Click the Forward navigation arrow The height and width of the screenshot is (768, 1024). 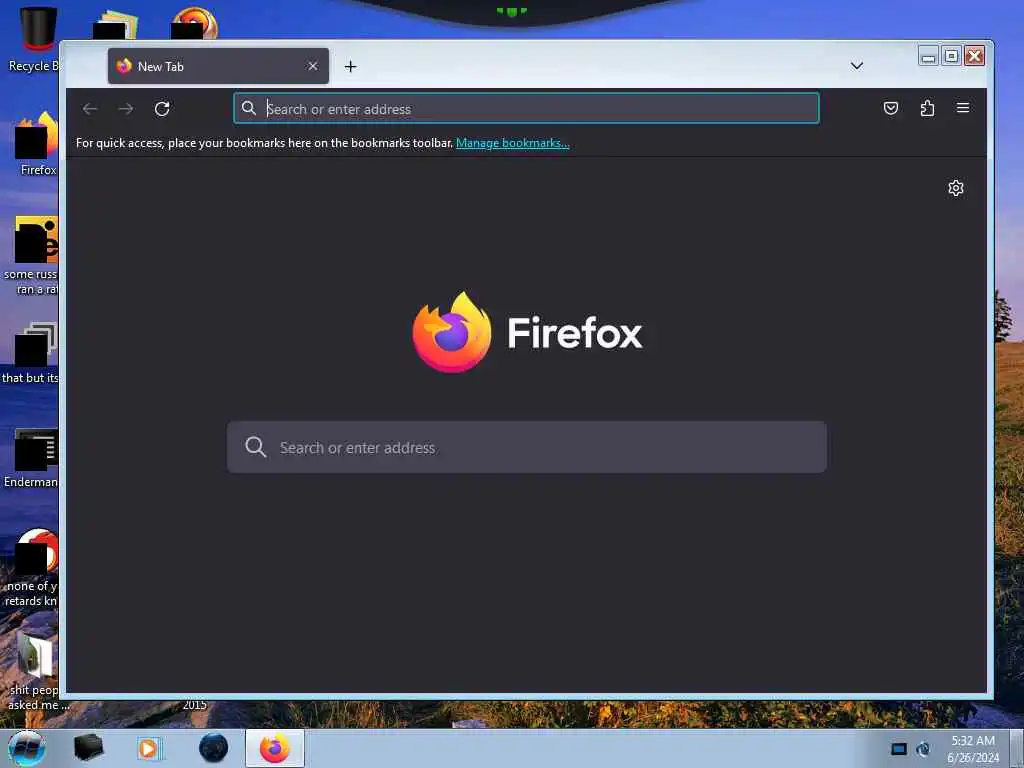point(126,108)
